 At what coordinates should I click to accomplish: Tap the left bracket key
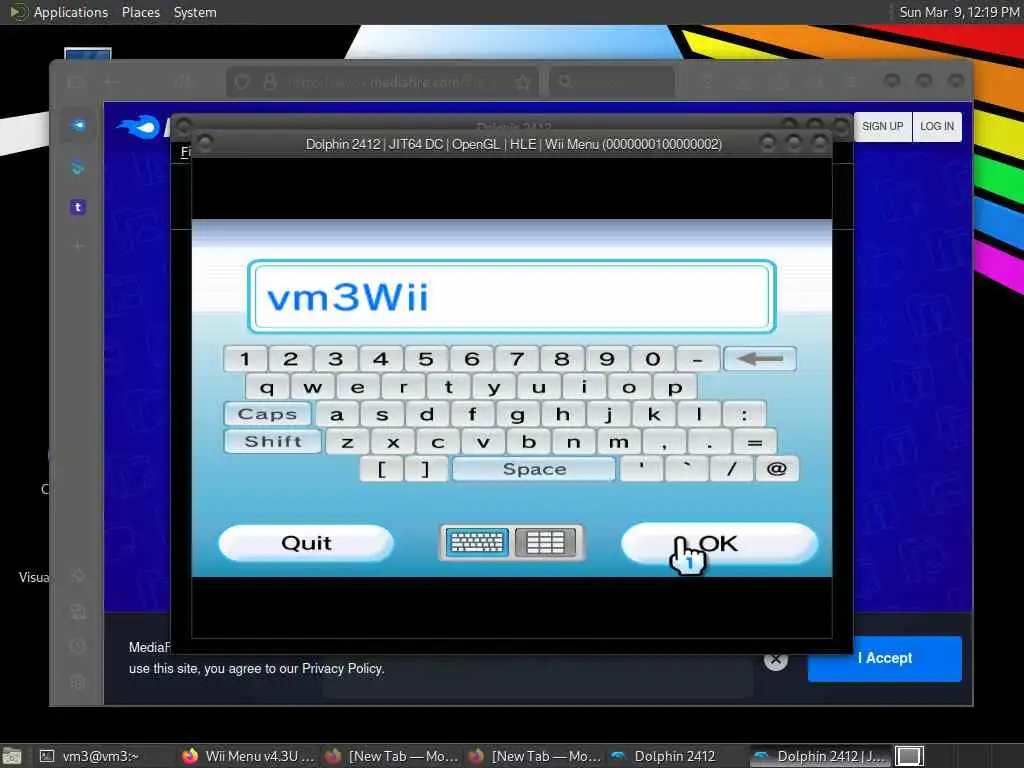pyautogui.click(x=381, y=469)
